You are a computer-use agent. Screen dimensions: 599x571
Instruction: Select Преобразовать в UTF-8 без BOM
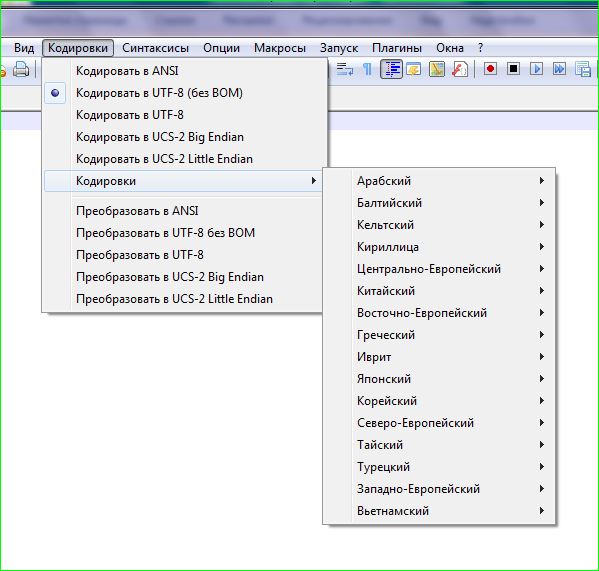coord(182,233)
